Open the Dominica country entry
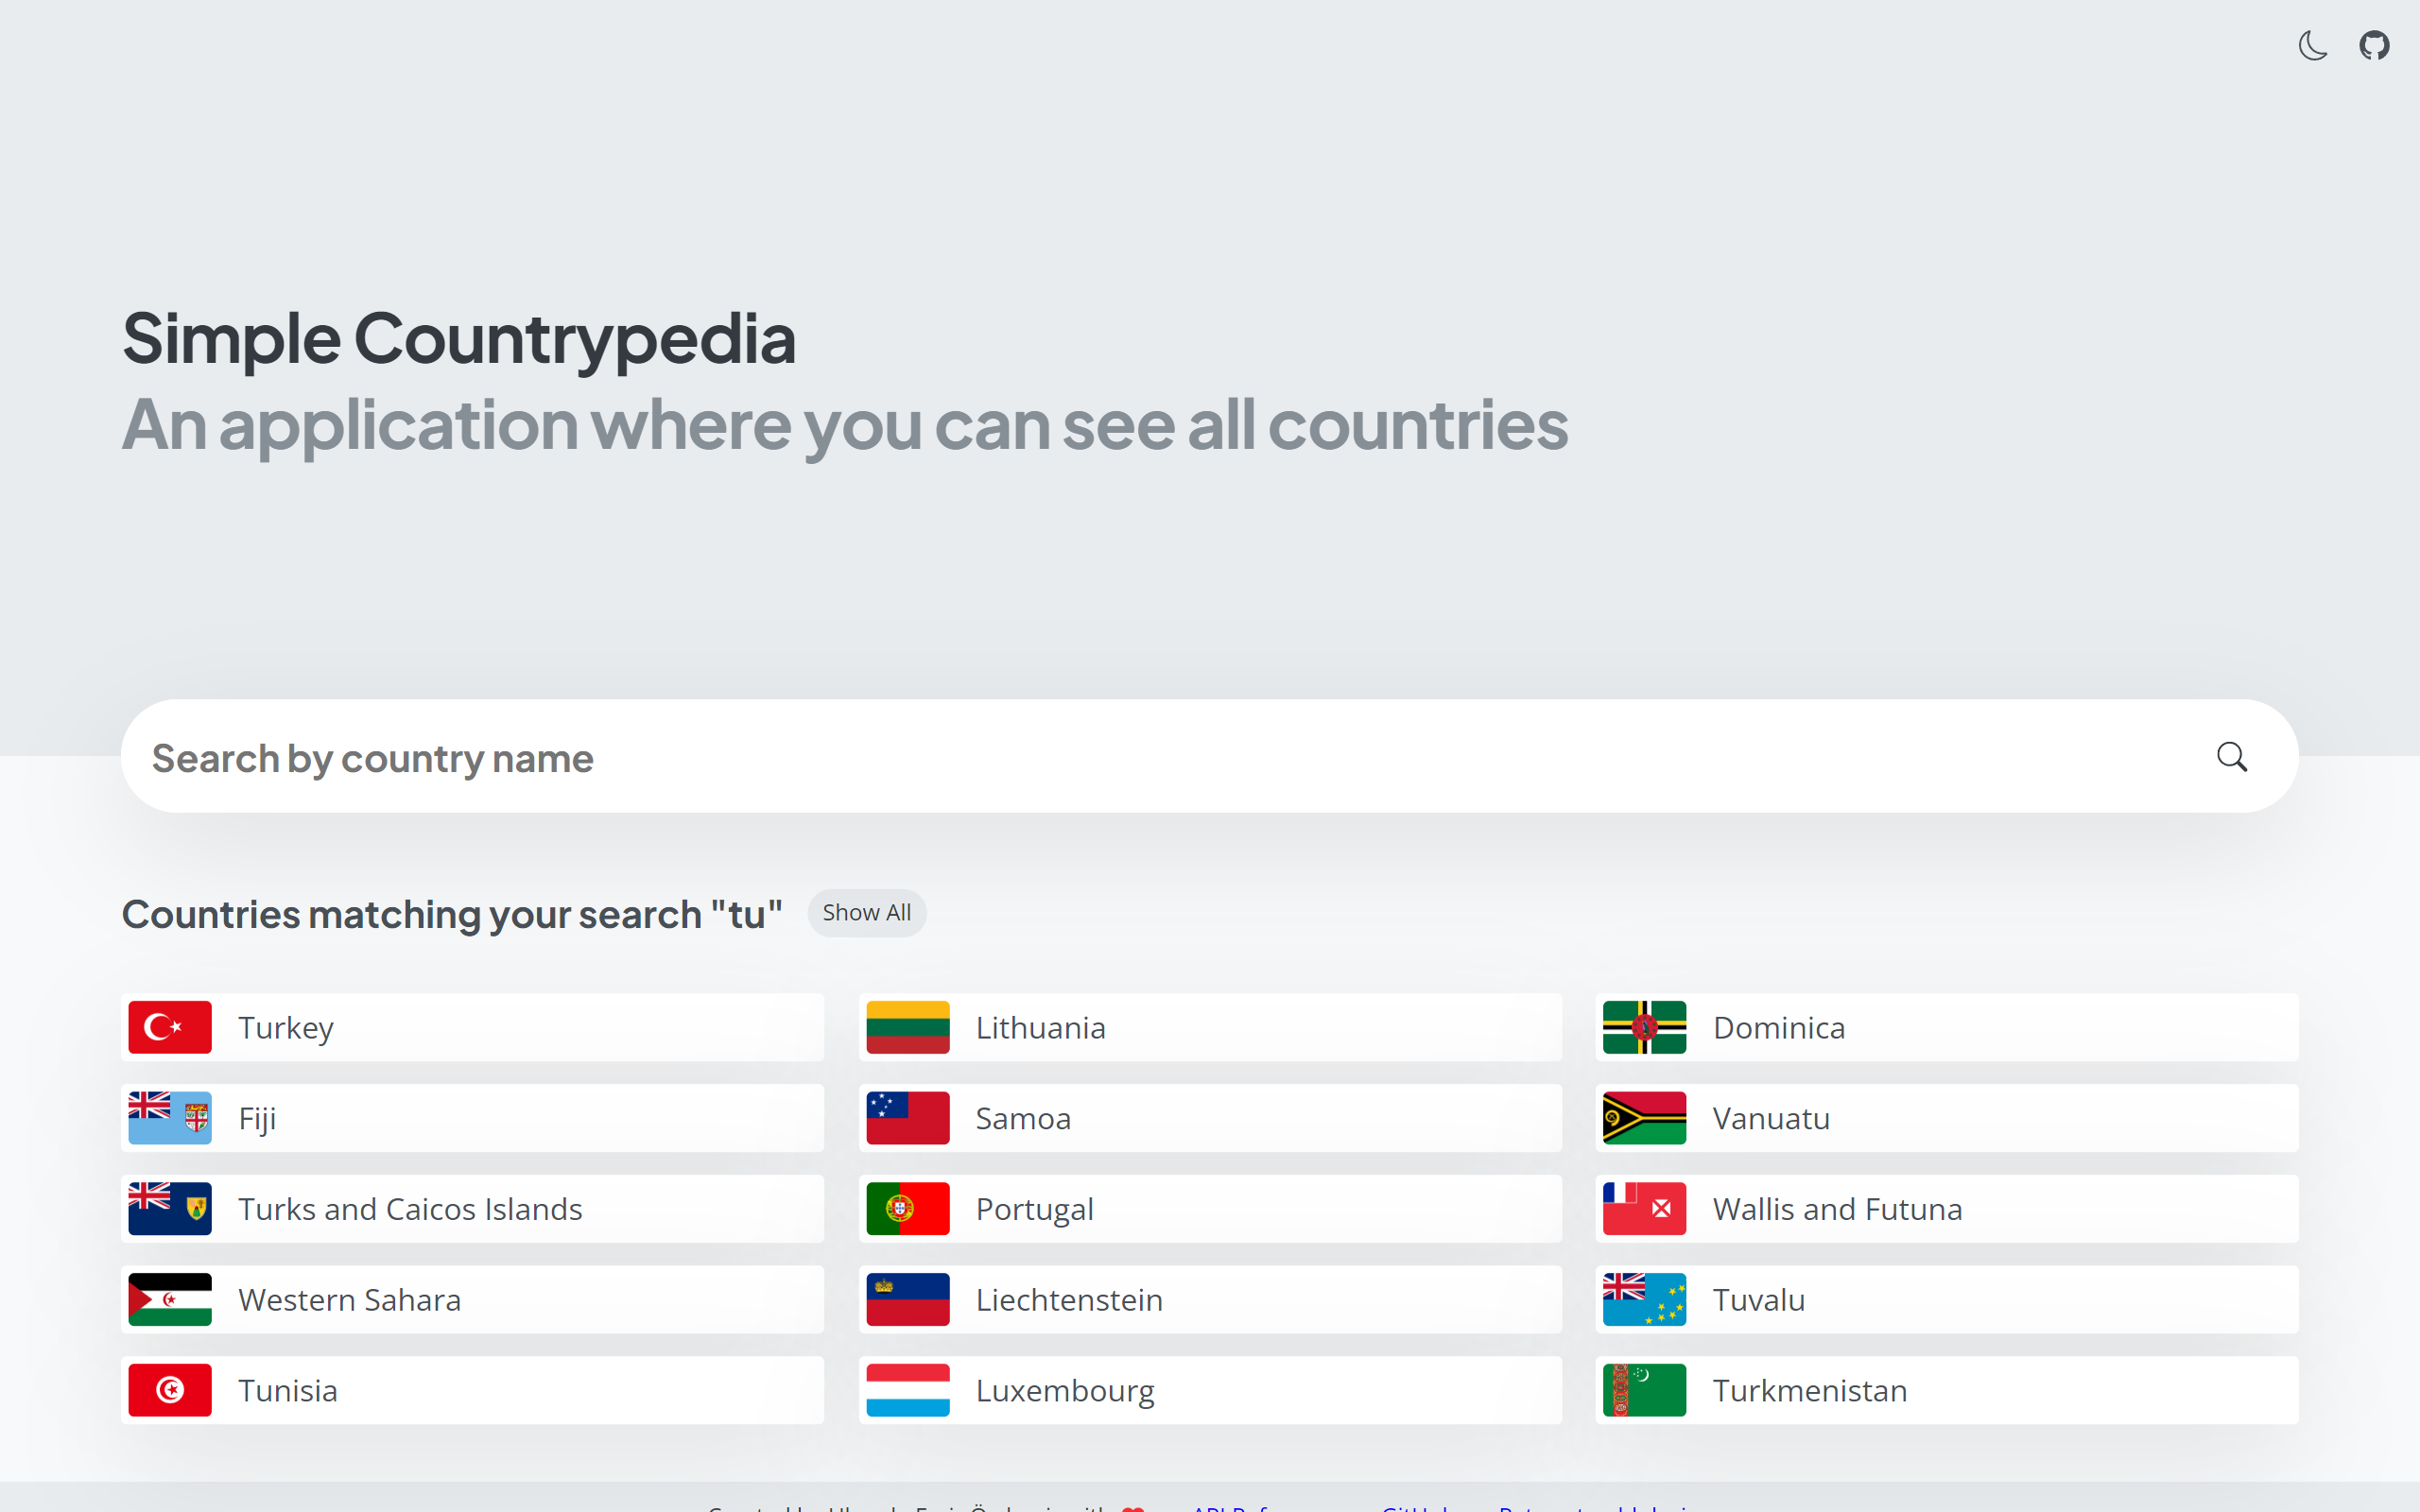This screenshot has width=2420, height=1512. click(1946, 1027)
